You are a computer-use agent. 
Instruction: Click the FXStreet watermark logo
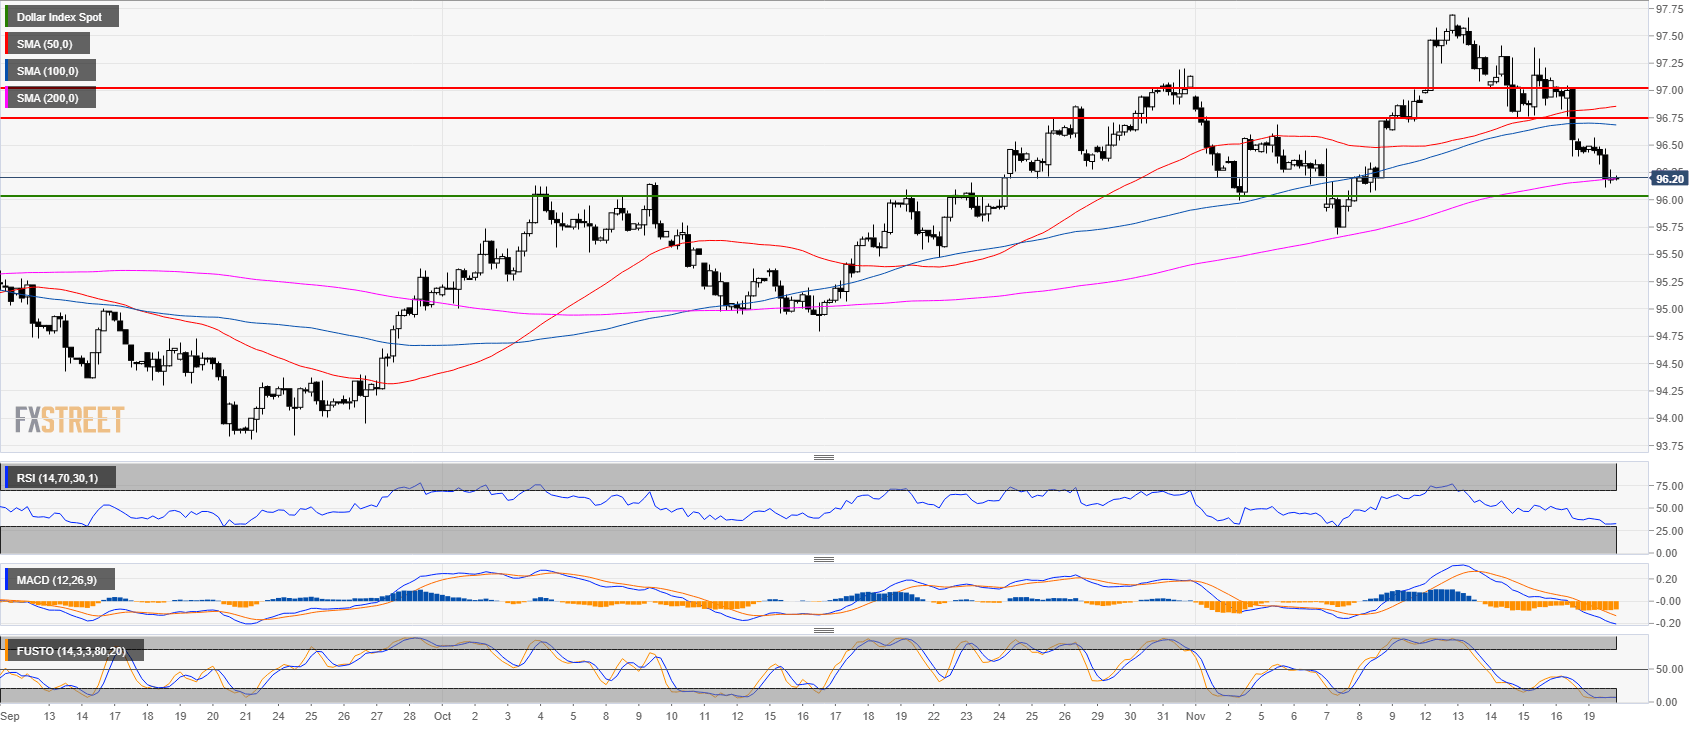[70, 420]
